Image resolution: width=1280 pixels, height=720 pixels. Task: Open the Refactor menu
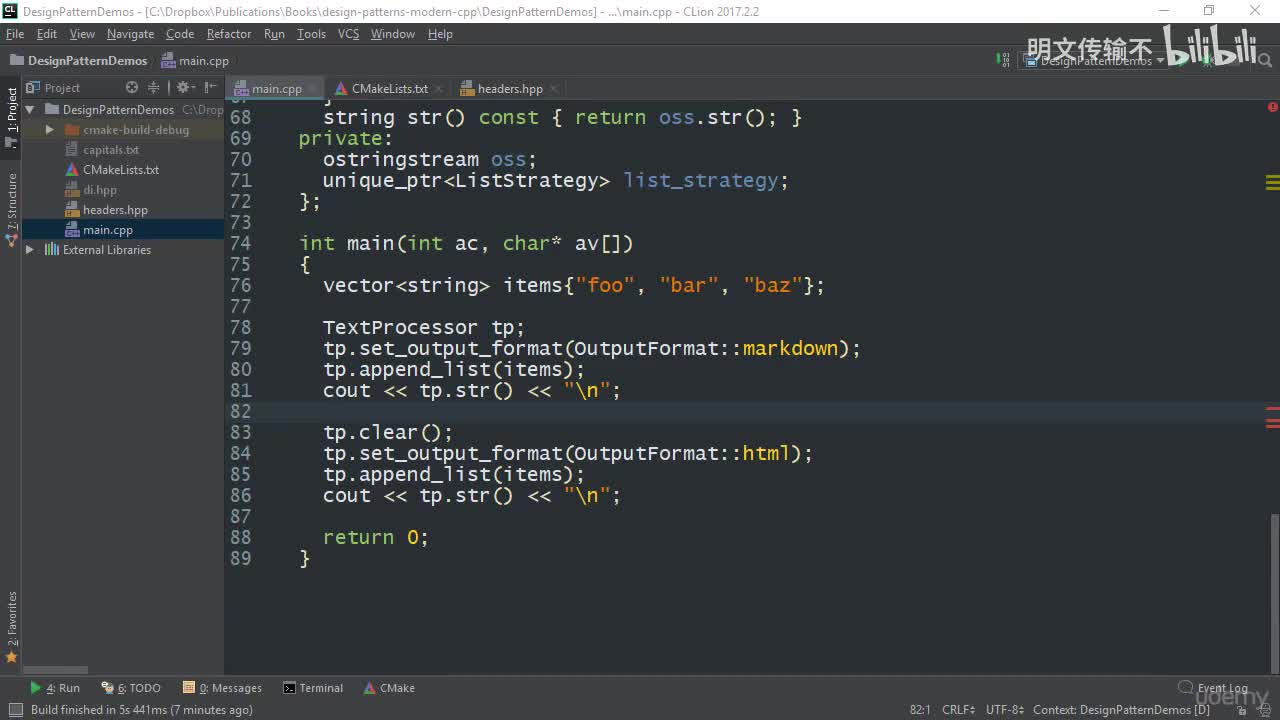229,34
